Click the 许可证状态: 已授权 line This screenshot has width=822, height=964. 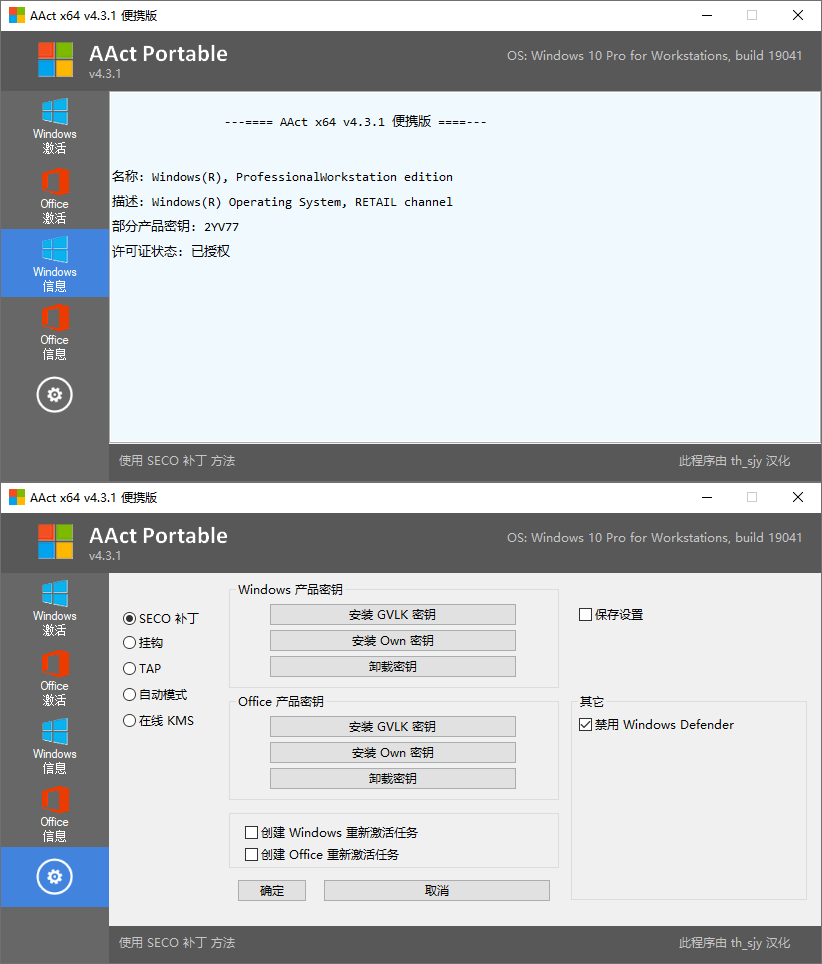[171, 251]
